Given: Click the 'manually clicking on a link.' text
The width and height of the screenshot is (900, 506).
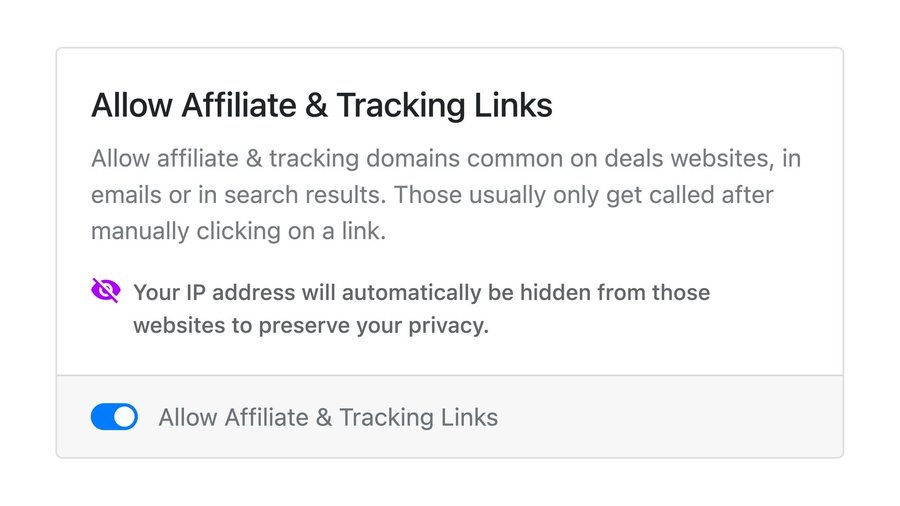Looking at the screenshot, I should click(239, 231).
